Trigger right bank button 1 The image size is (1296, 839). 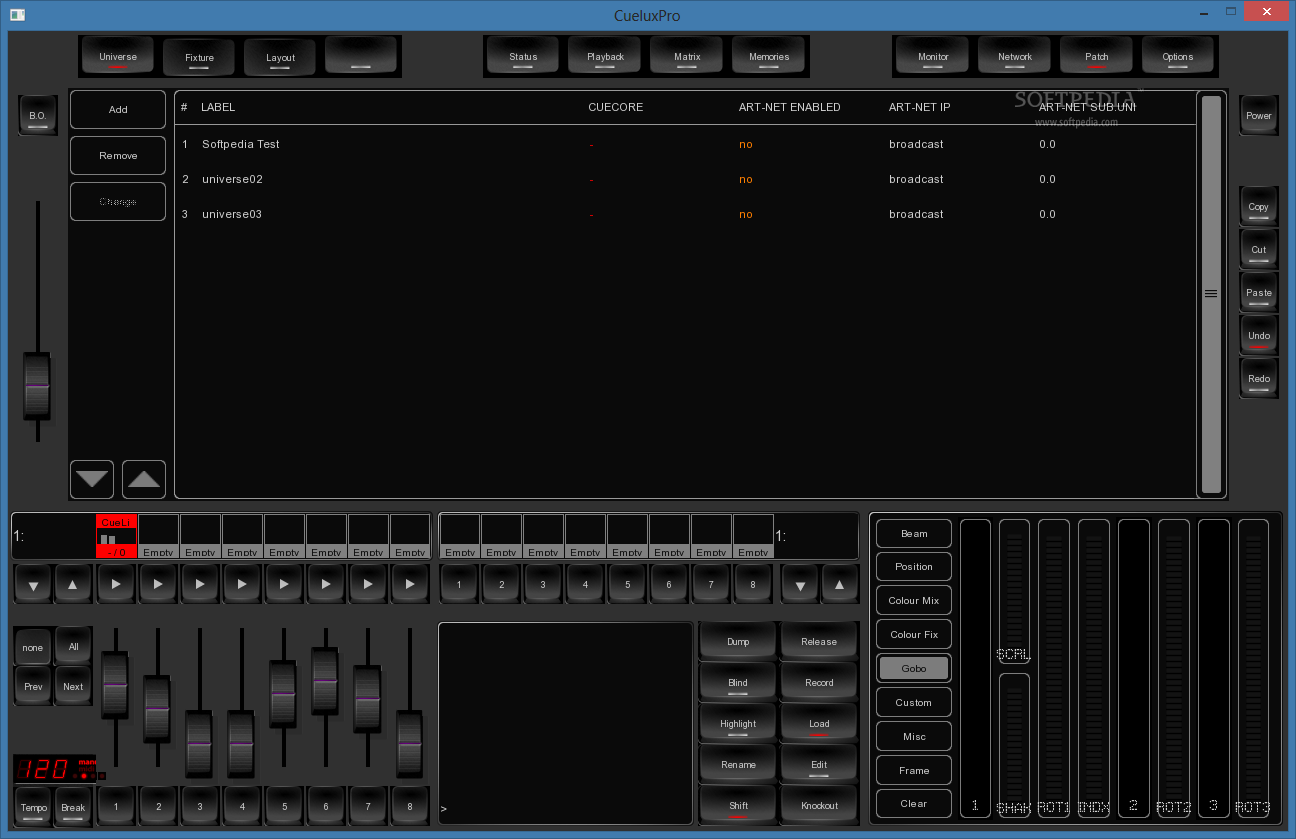pos(459,584)
